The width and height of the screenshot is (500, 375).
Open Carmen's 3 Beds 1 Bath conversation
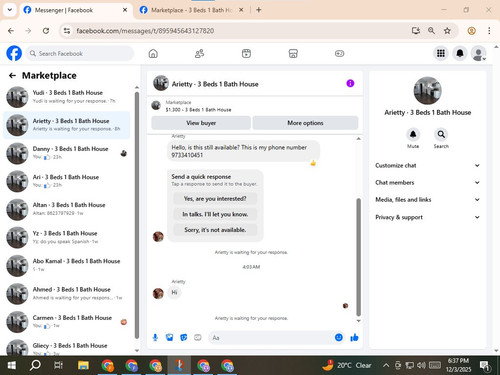tap(67, 321)
